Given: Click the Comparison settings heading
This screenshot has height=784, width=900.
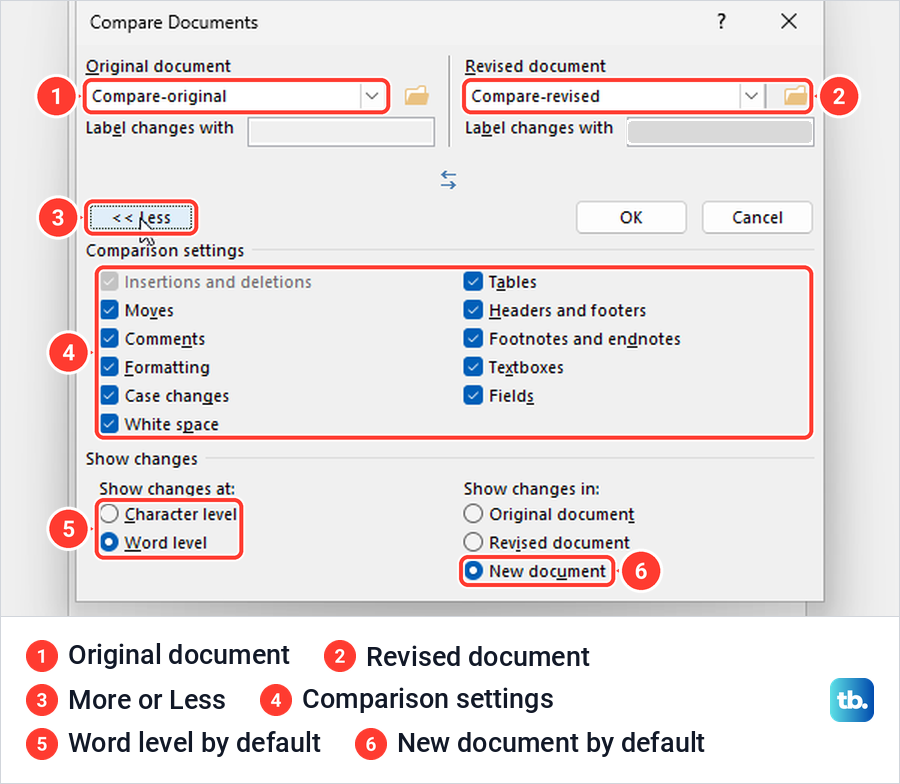Looking at the screenshot, I should [165, 251].
